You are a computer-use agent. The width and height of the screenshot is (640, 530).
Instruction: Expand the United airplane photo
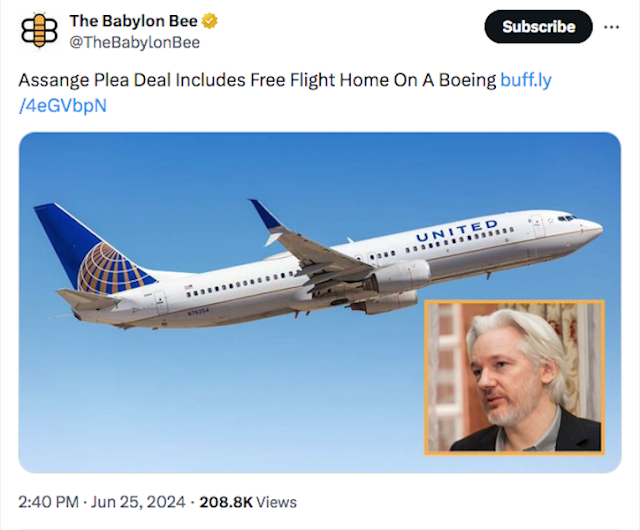[x=320, y=303]
